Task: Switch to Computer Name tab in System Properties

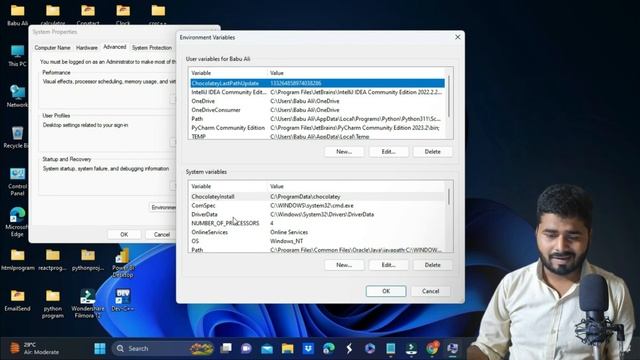Action: pyautogui.click(x=52, y=48)
